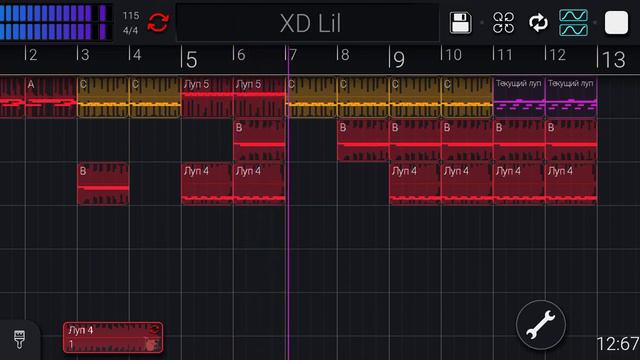Select Луп 4 clip at bar 12
The width and height of the screenshot is (640, 360).
(x=571, y=184)
